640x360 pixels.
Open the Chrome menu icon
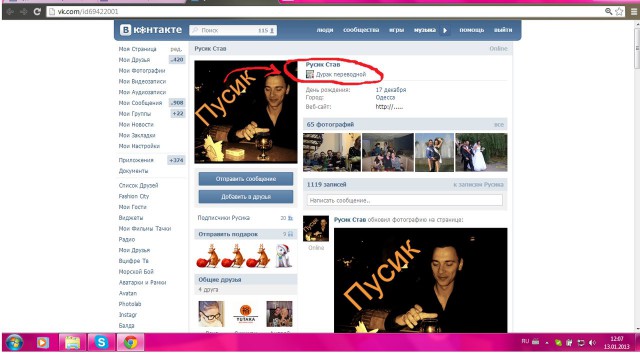[633, 11]
